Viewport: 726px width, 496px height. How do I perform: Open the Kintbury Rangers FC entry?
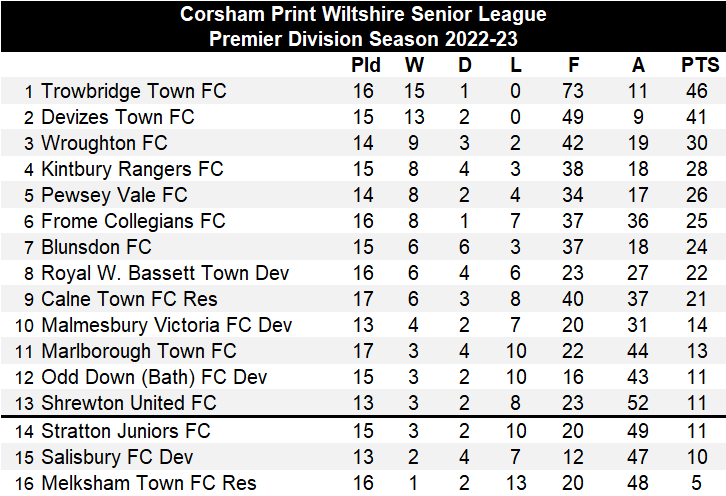pos(132,169)
